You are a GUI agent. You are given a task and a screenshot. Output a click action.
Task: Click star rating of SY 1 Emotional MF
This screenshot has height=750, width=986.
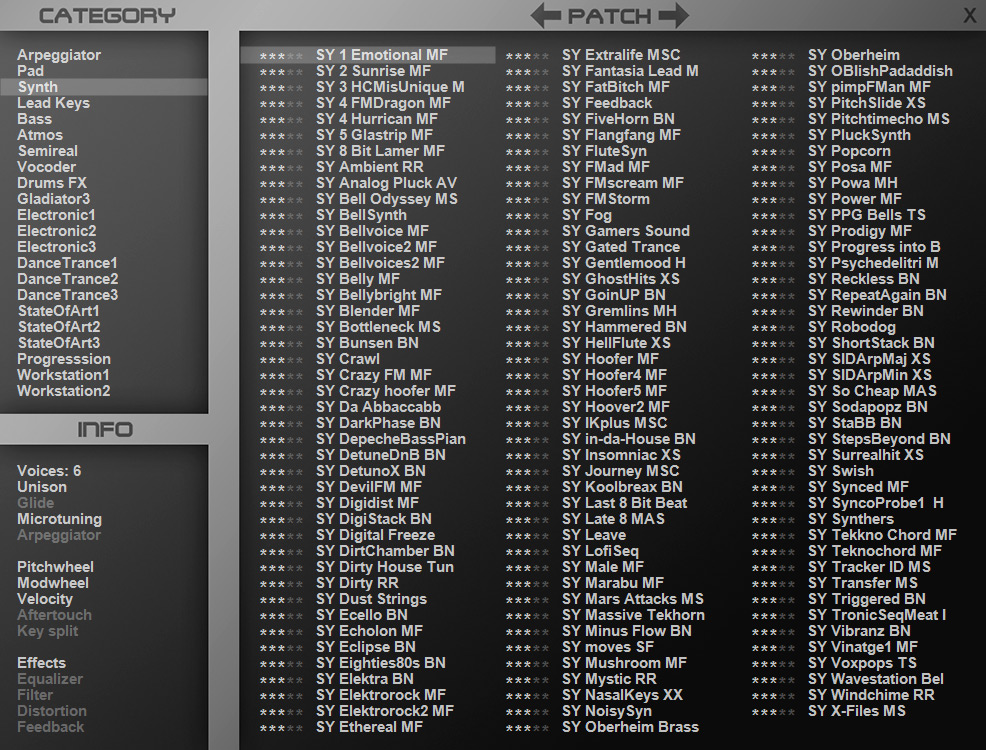(281, 56)
